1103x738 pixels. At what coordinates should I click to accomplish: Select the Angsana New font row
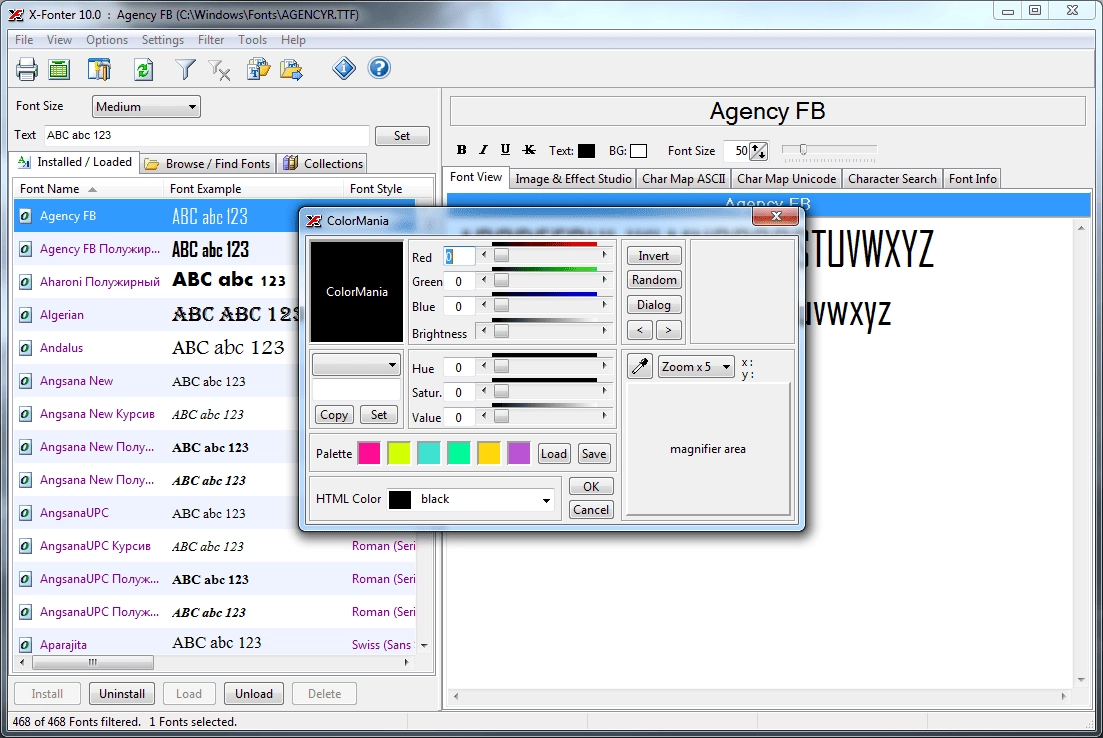pyautogui.click(x=155, y=381)
